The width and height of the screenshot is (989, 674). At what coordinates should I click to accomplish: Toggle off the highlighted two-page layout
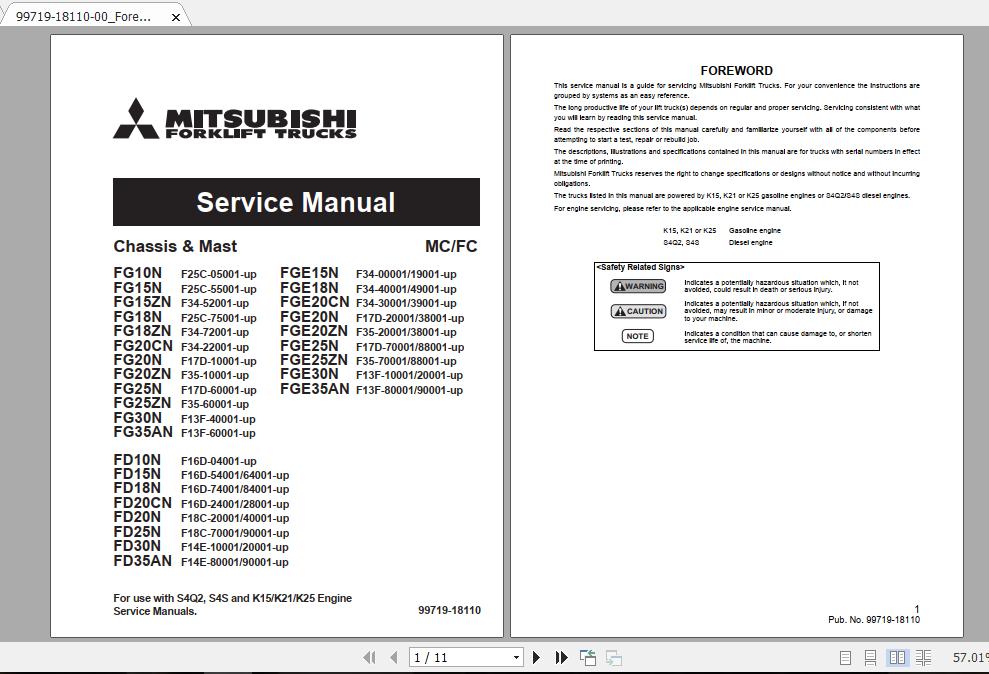897,658
